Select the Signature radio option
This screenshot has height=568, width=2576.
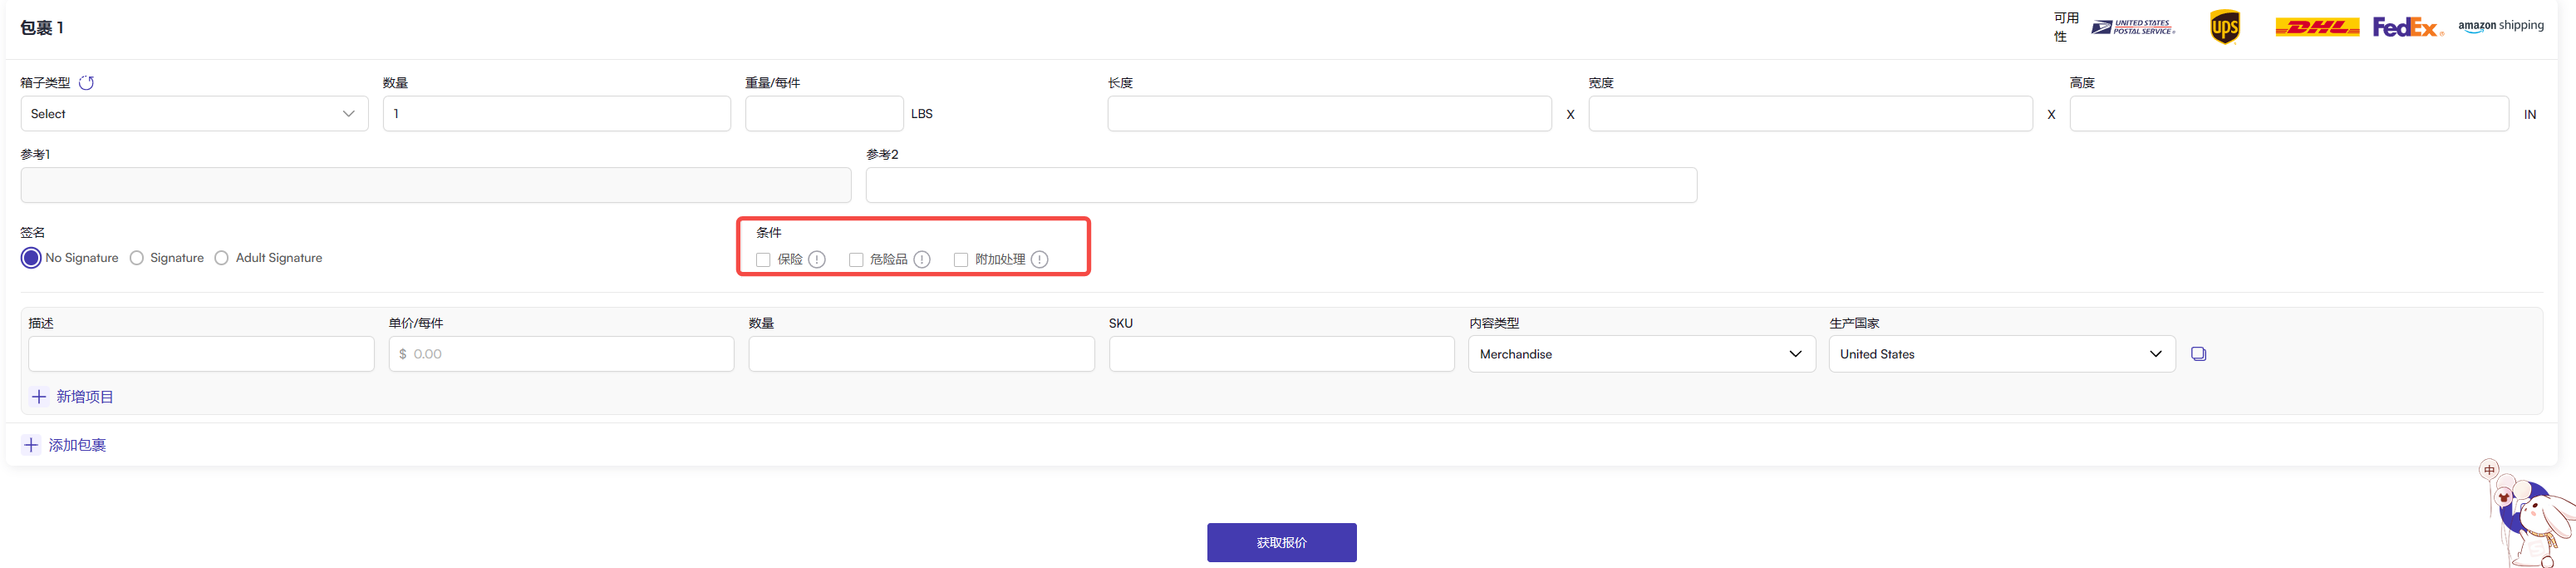(137, 258)
